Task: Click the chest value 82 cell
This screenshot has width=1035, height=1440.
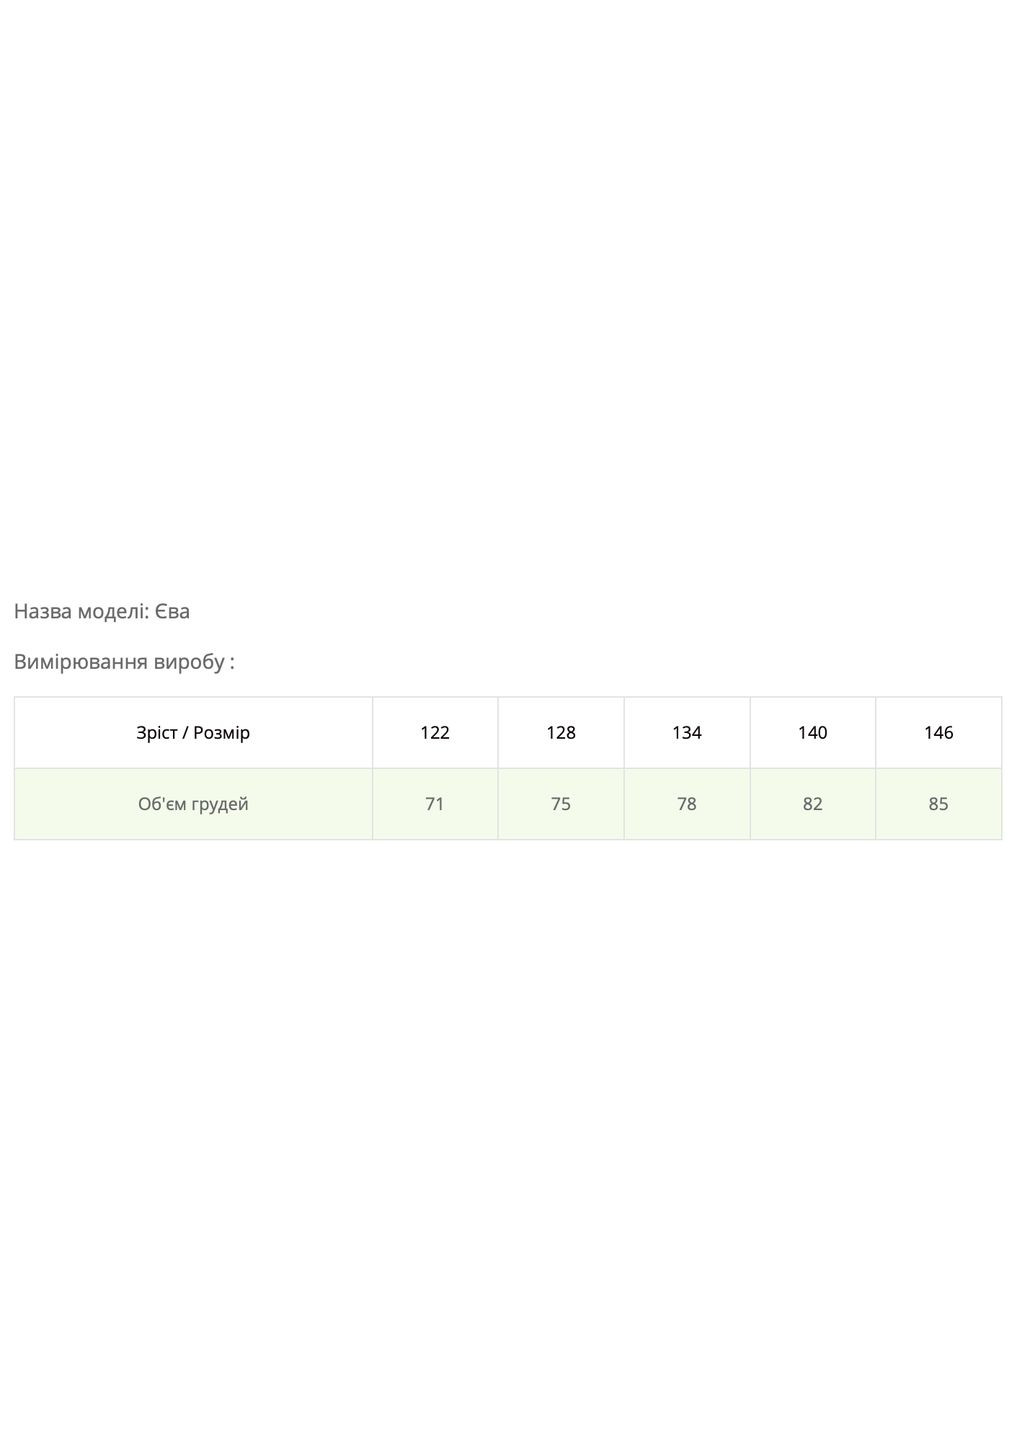Action: pos(813,804)
